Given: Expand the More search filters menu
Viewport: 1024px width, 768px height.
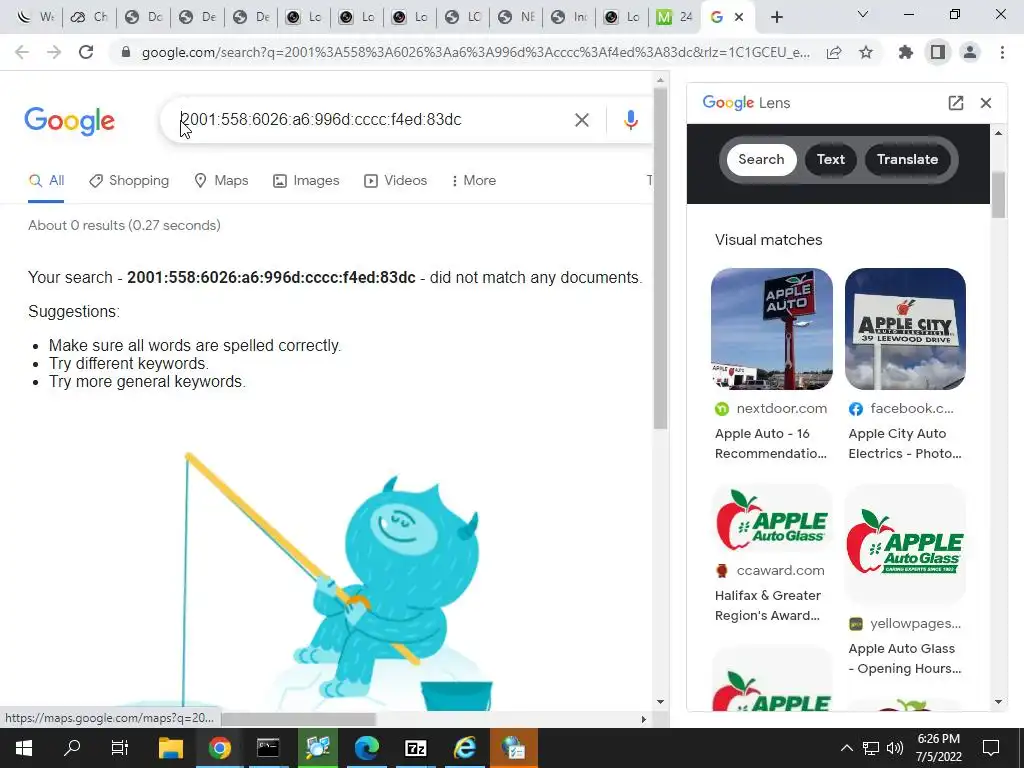Looking at the screenshot, I should point(474,180).
